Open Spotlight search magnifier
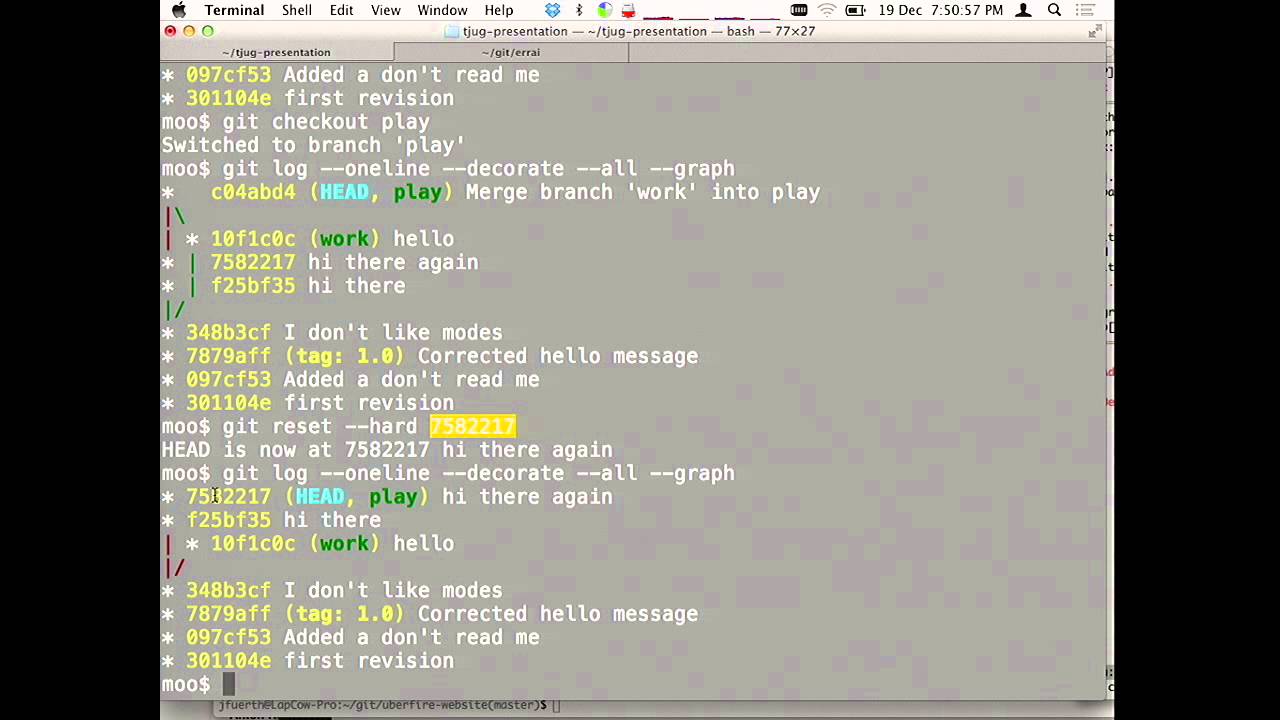 [1054, 10]
